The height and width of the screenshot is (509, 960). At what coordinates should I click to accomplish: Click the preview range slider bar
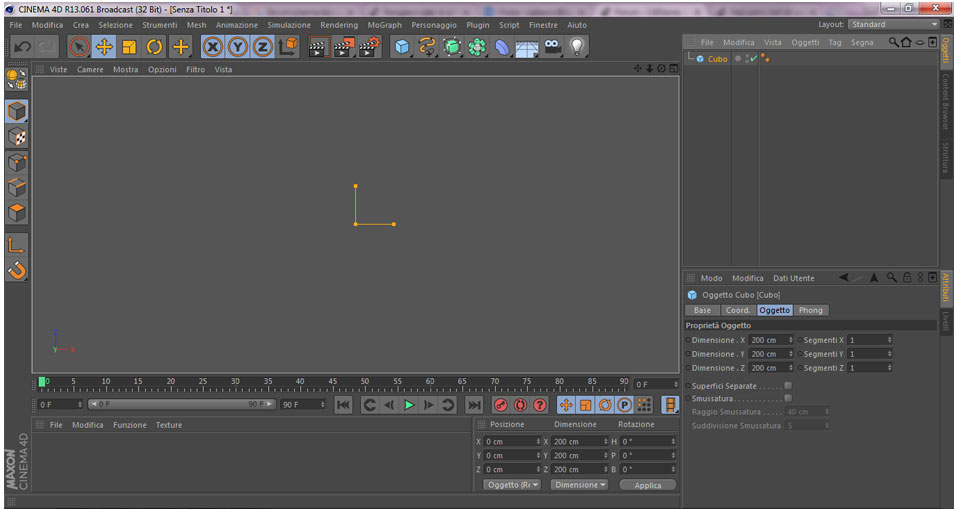click(181, 404)
